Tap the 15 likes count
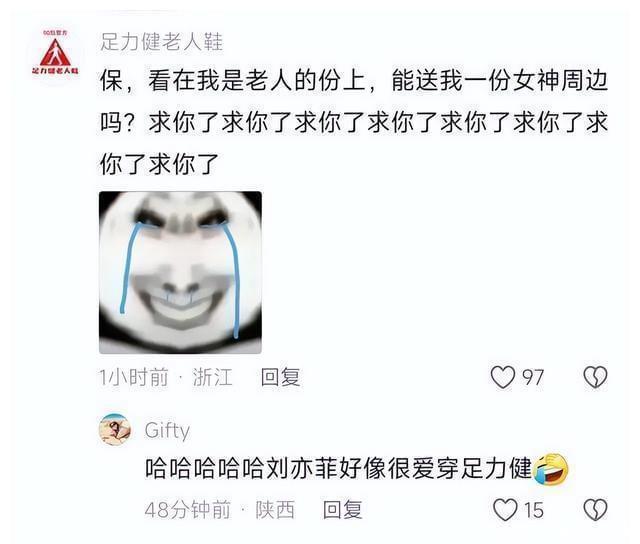 coord(534,510)
